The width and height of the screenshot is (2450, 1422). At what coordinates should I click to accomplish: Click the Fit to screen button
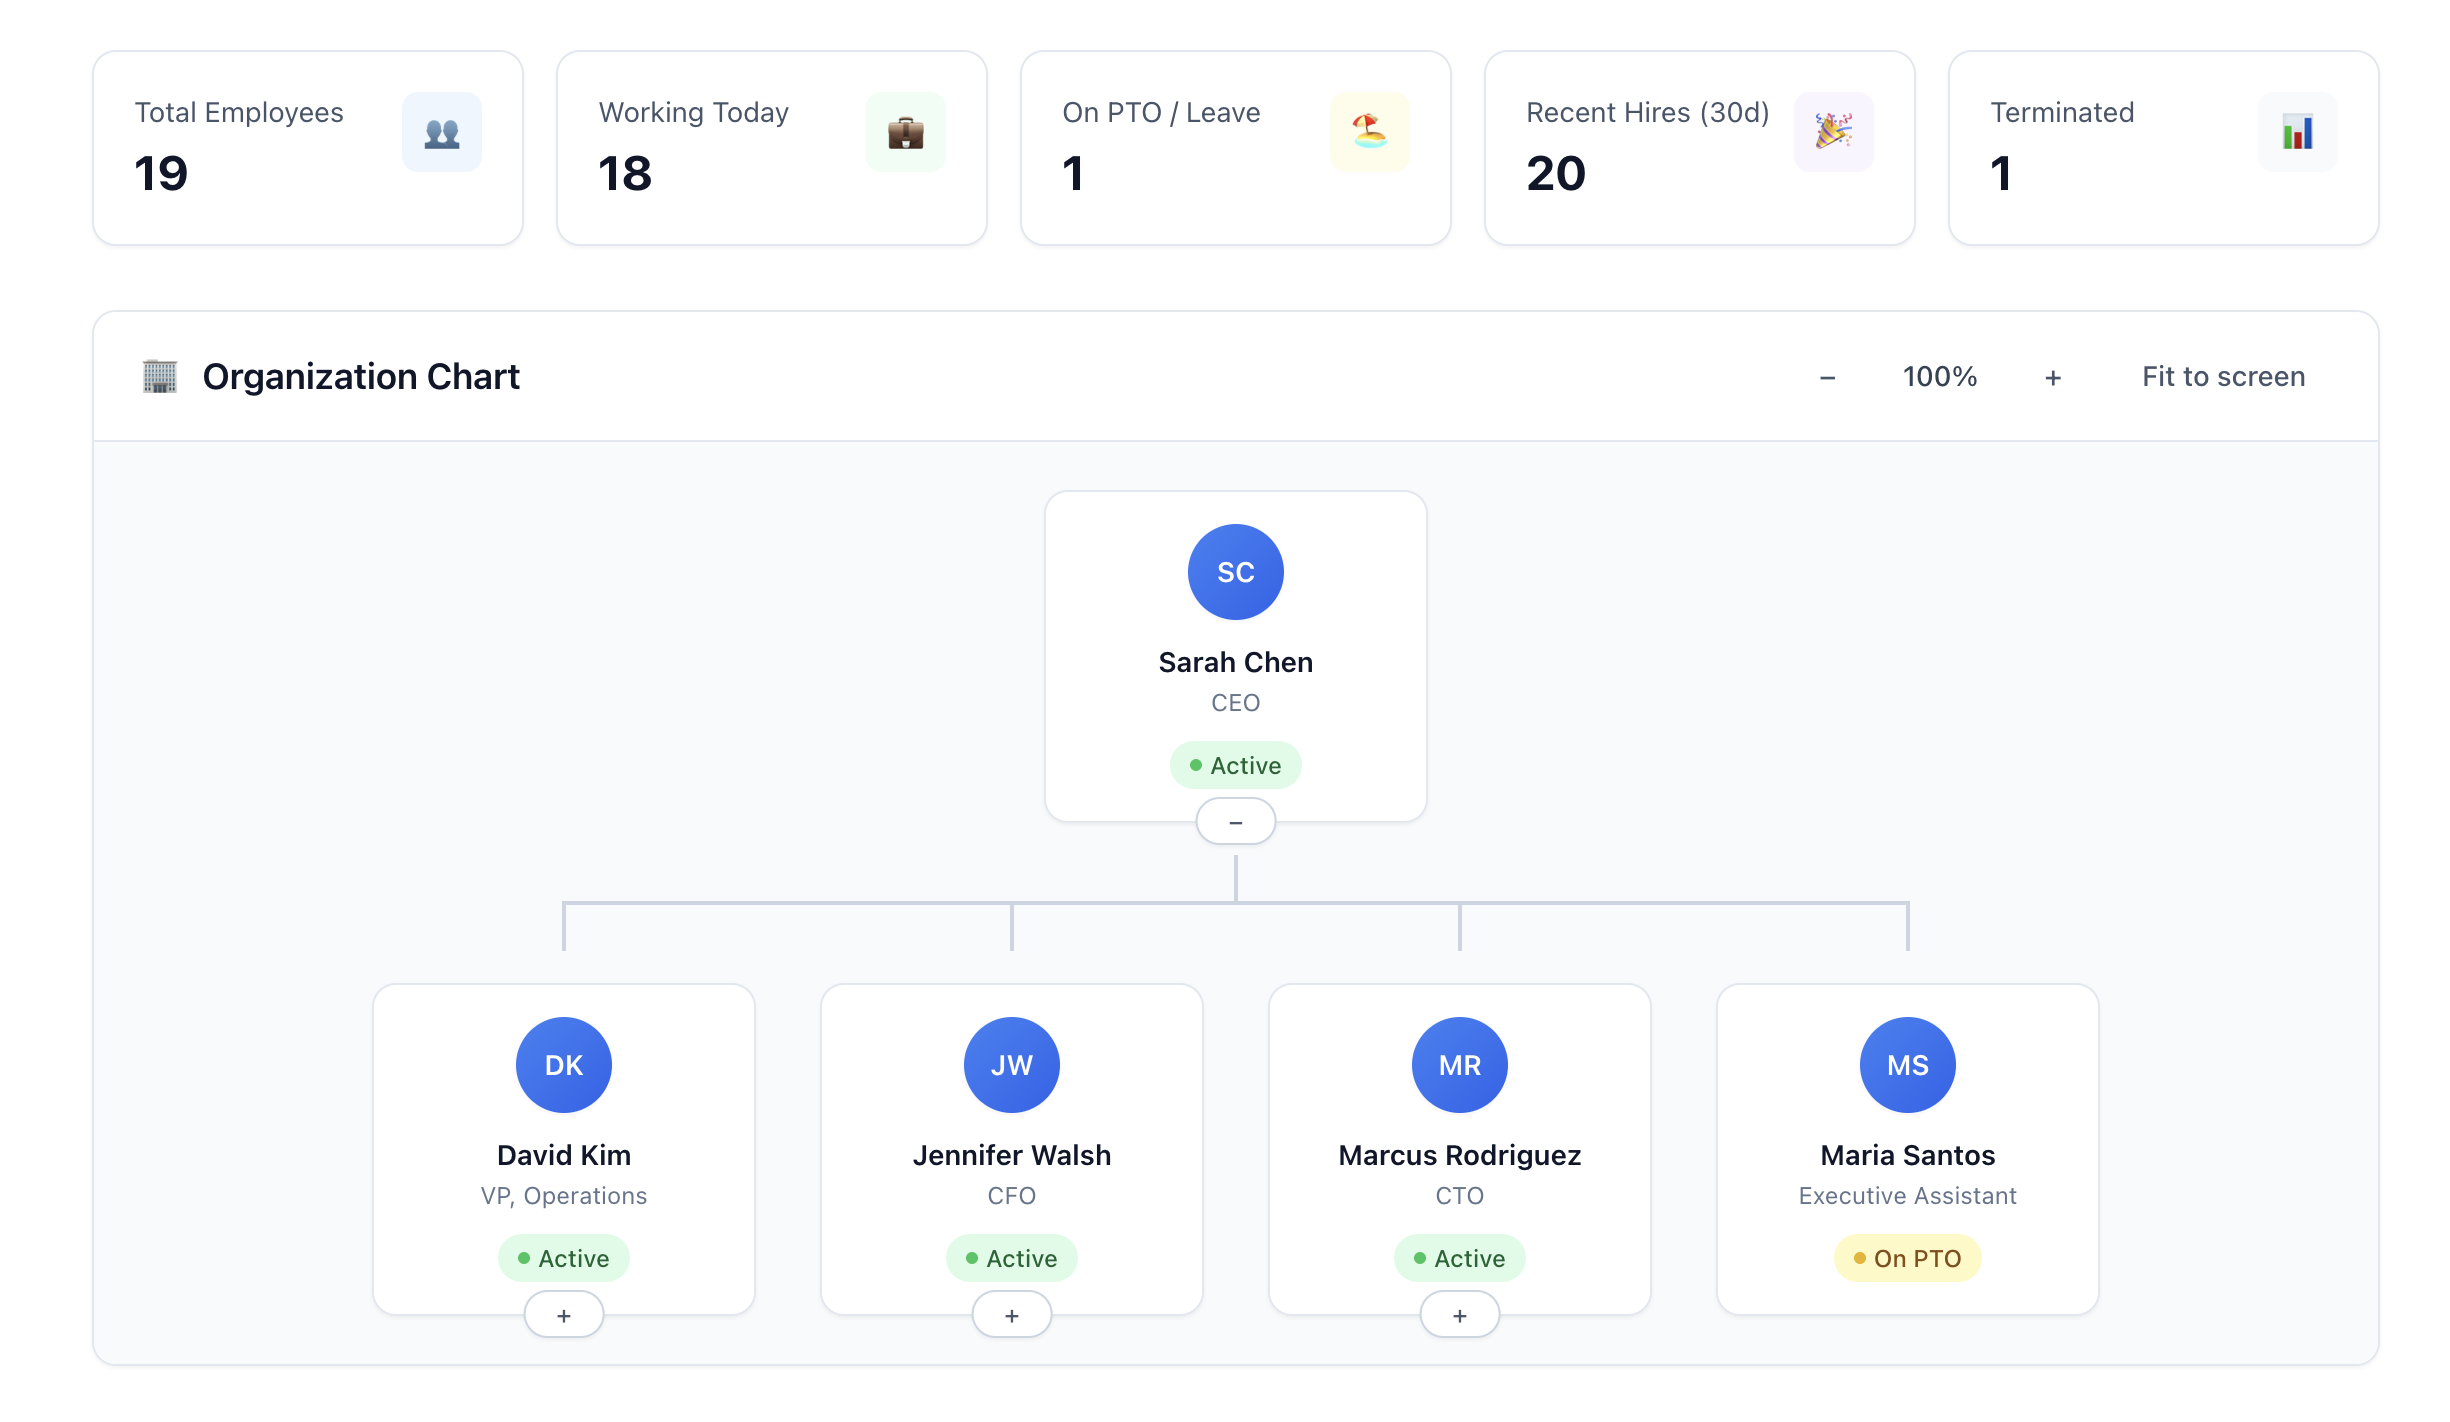[2224, 377]
